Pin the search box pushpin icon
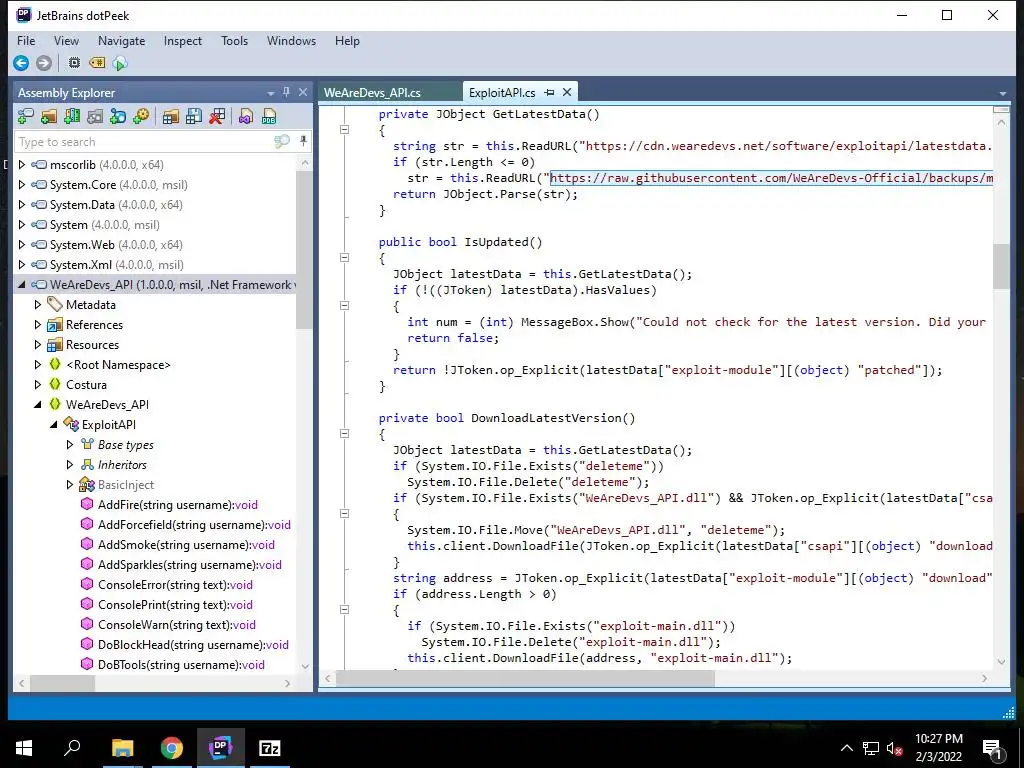 [303, 140]
